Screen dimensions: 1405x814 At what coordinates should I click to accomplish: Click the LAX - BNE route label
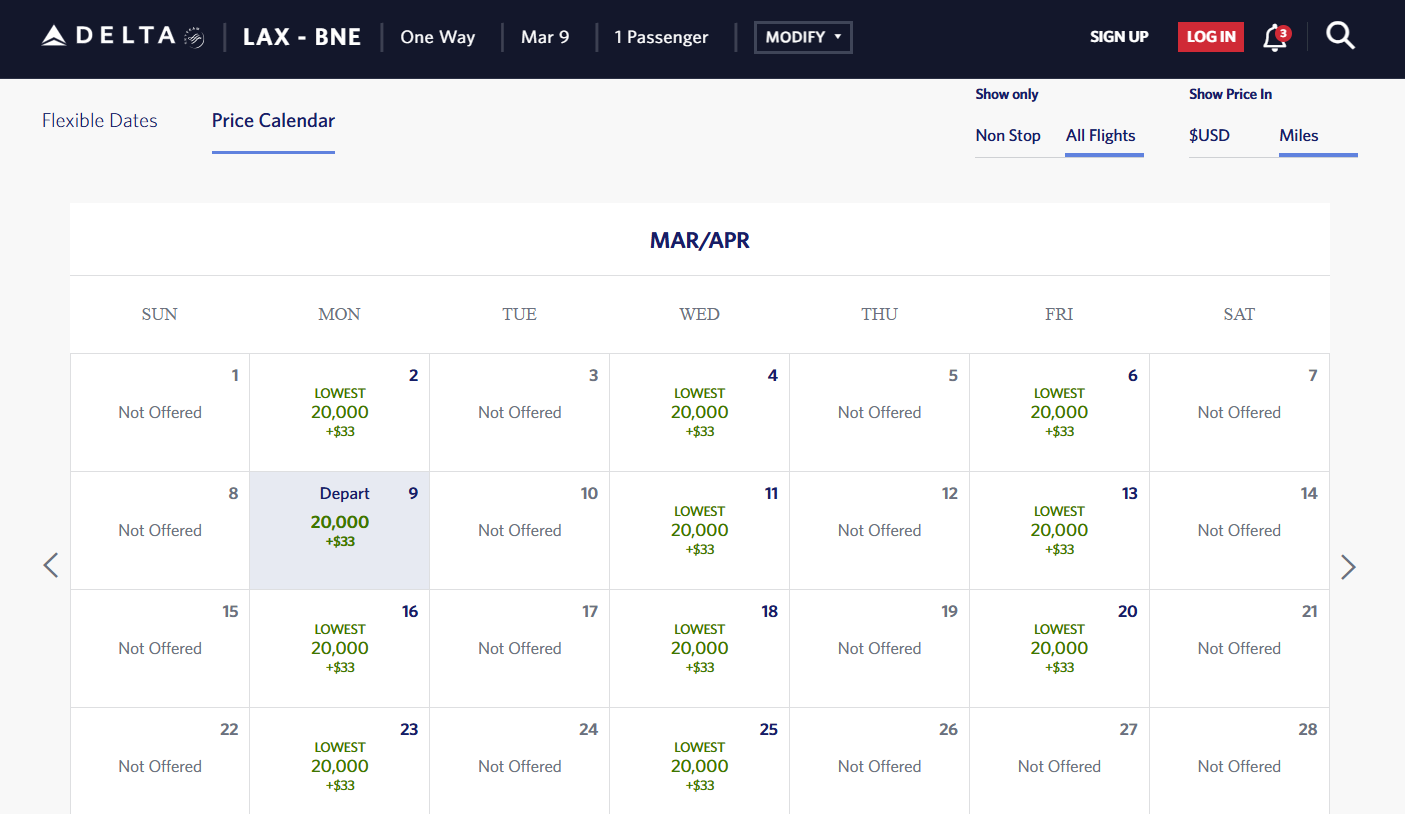(x=302, y=36)
